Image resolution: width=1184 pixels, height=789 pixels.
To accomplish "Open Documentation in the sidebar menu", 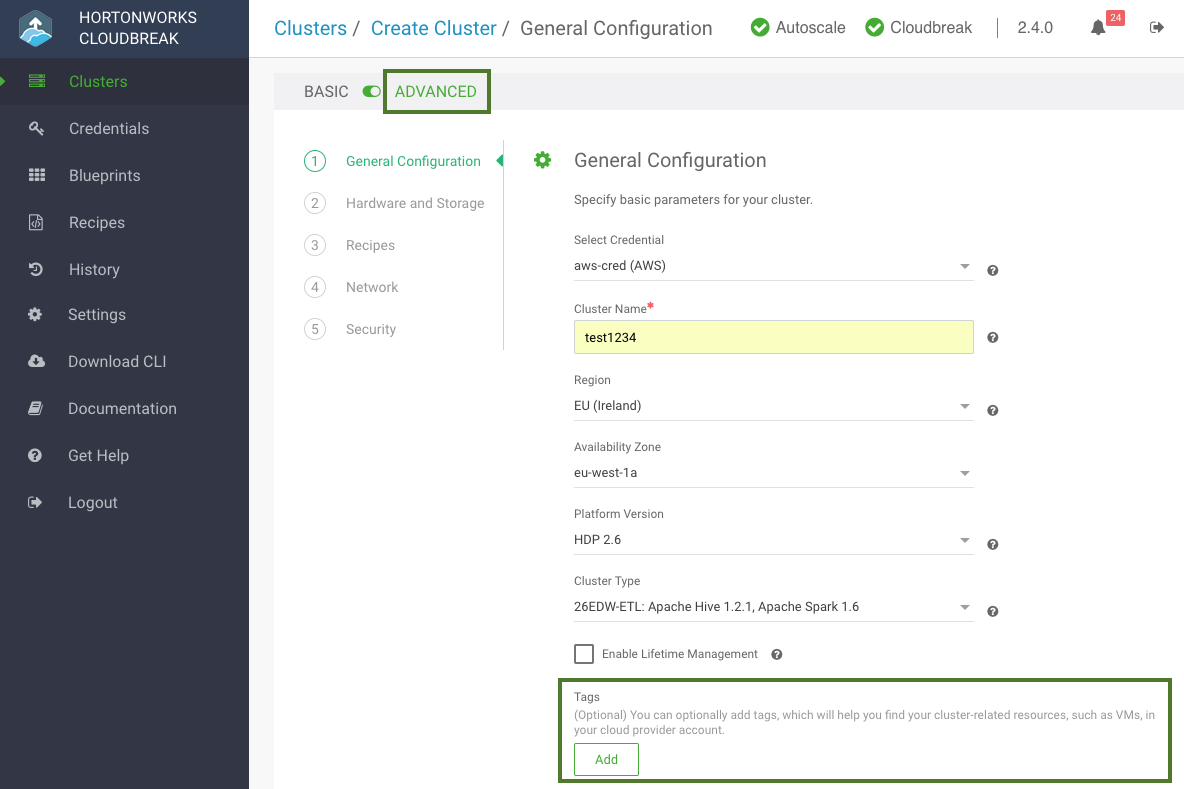I will click(x=124, y=408).
